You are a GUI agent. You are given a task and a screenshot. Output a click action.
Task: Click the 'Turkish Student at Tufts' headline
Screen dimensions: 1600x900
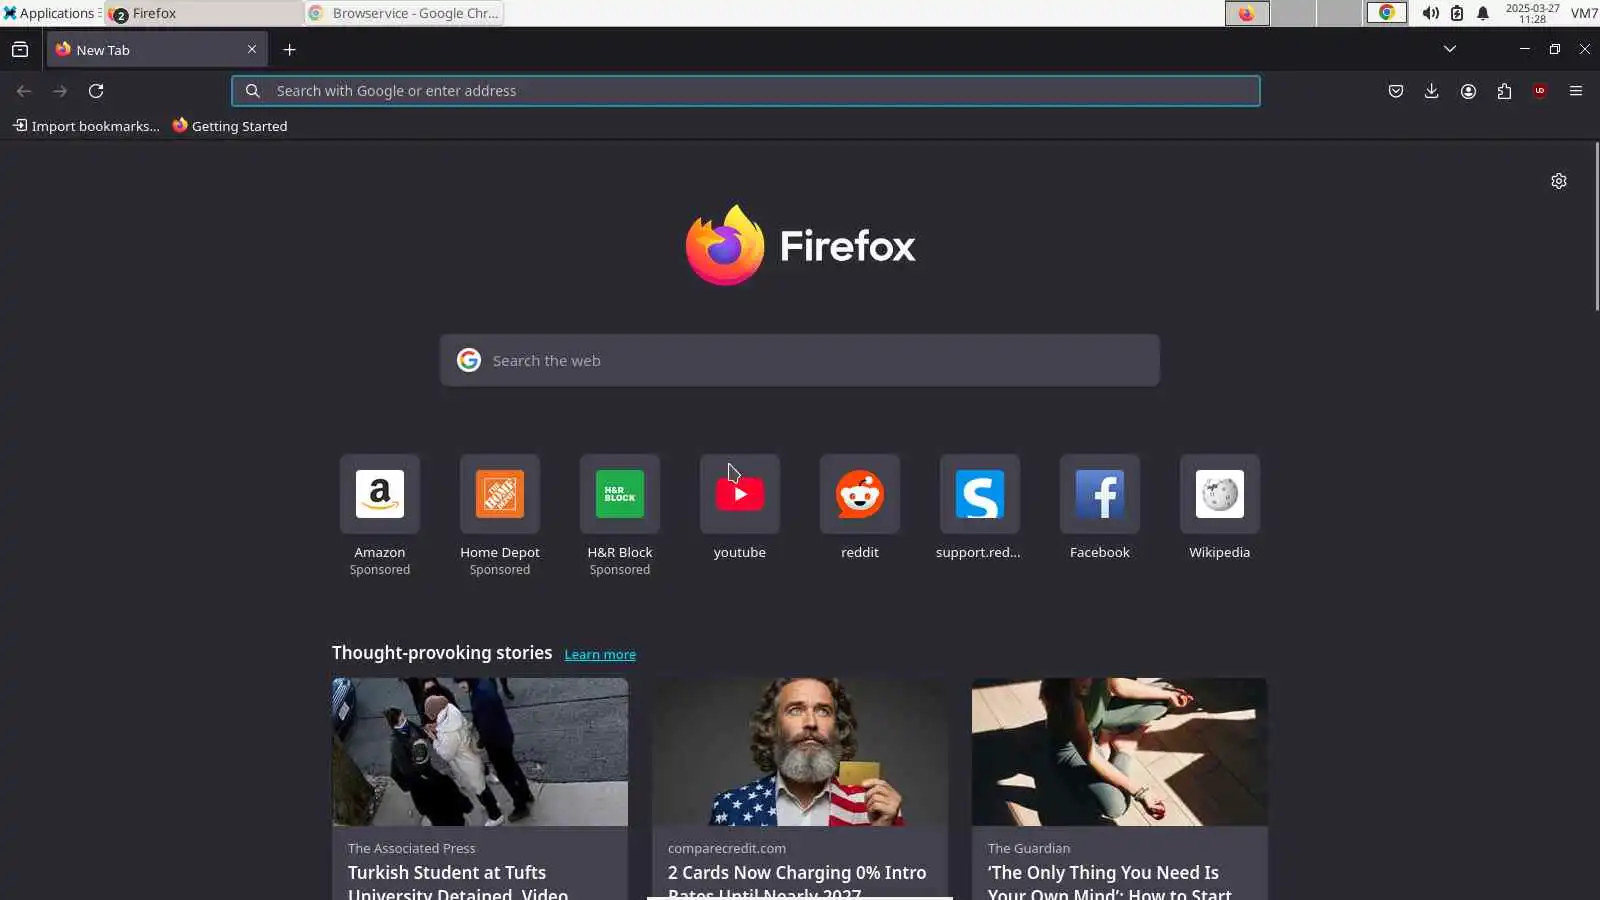tap(458, 882)
